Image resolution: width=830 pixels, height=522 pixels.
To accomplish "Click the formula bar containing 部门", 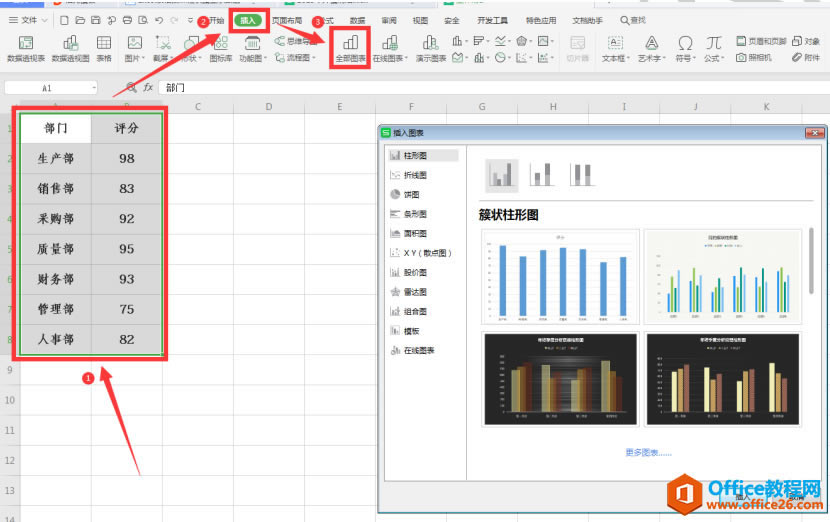I will (492, 87).
